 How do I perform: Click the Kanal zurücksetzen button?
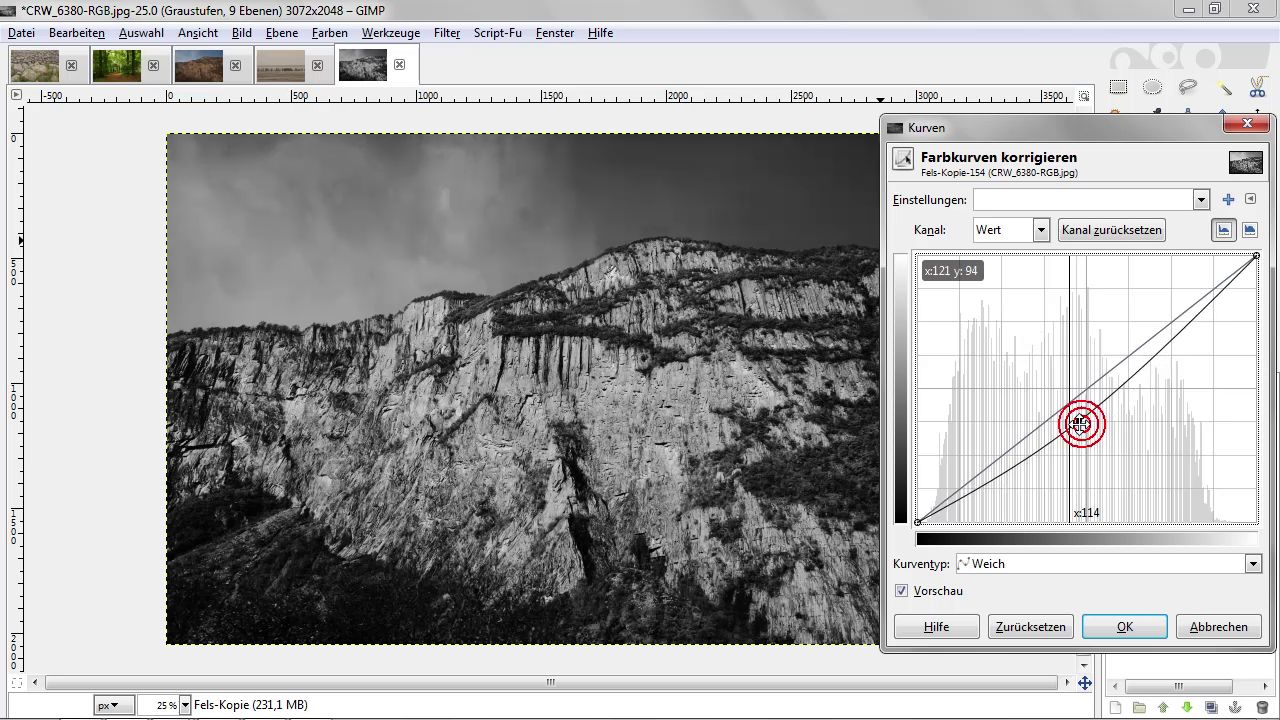1112,230
